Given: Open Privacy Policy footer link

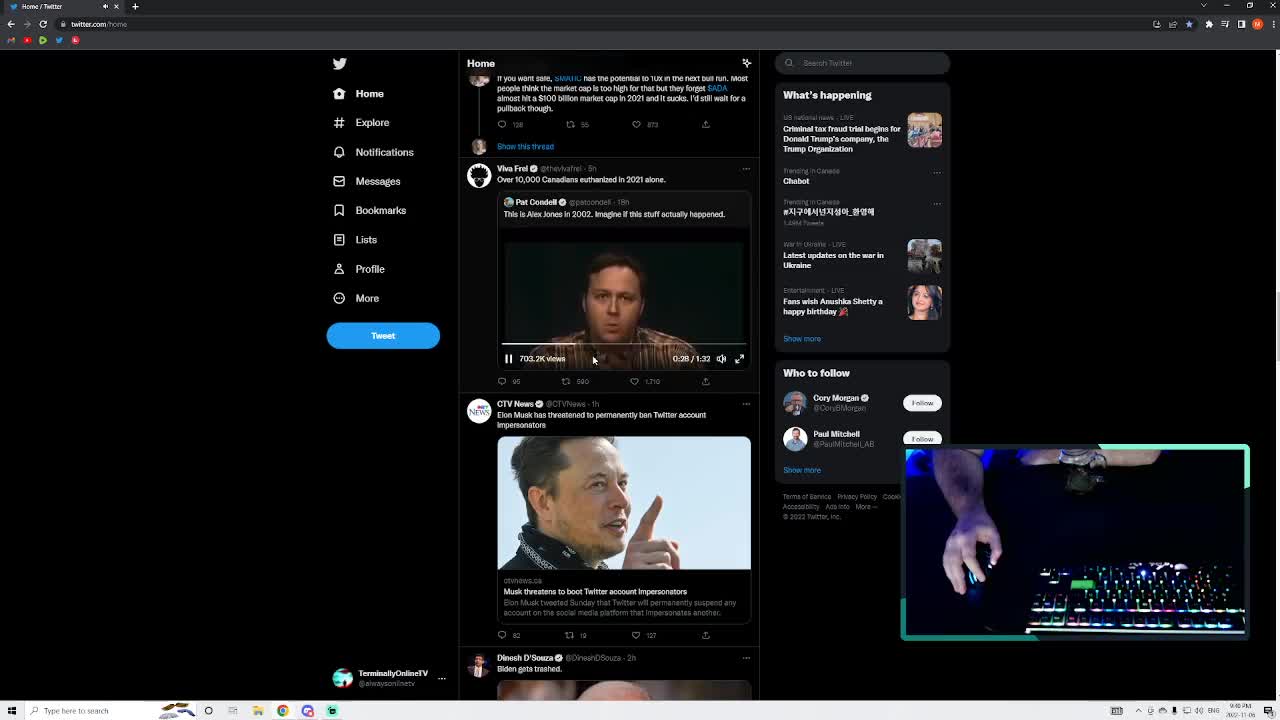Looking at the screenshot, I should 857,497.
